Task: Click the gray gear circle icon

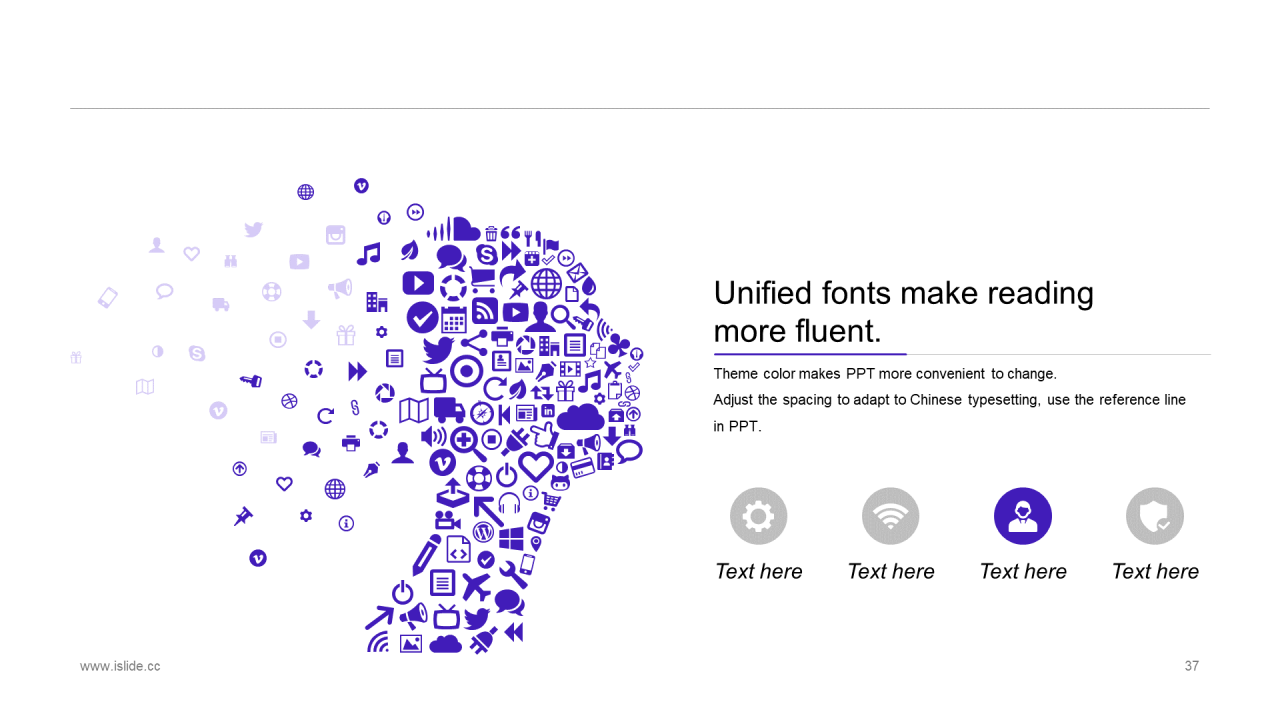Action: click(759, 516)
